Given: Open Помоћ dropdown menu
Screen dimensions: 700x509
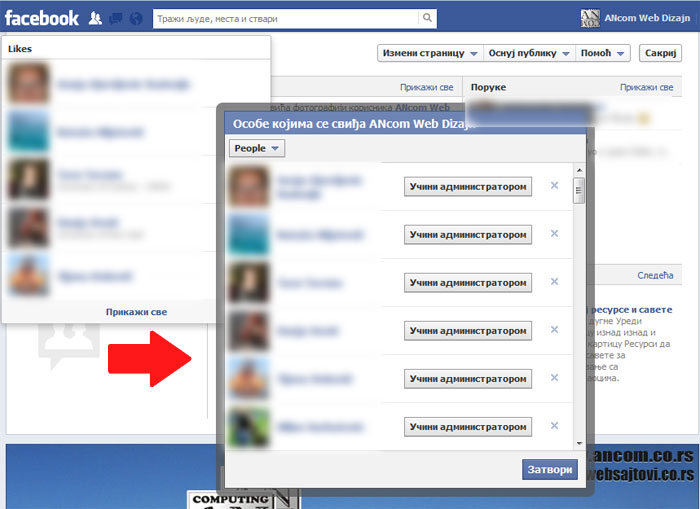Looking at the screenshot, I should coord(602,53).
